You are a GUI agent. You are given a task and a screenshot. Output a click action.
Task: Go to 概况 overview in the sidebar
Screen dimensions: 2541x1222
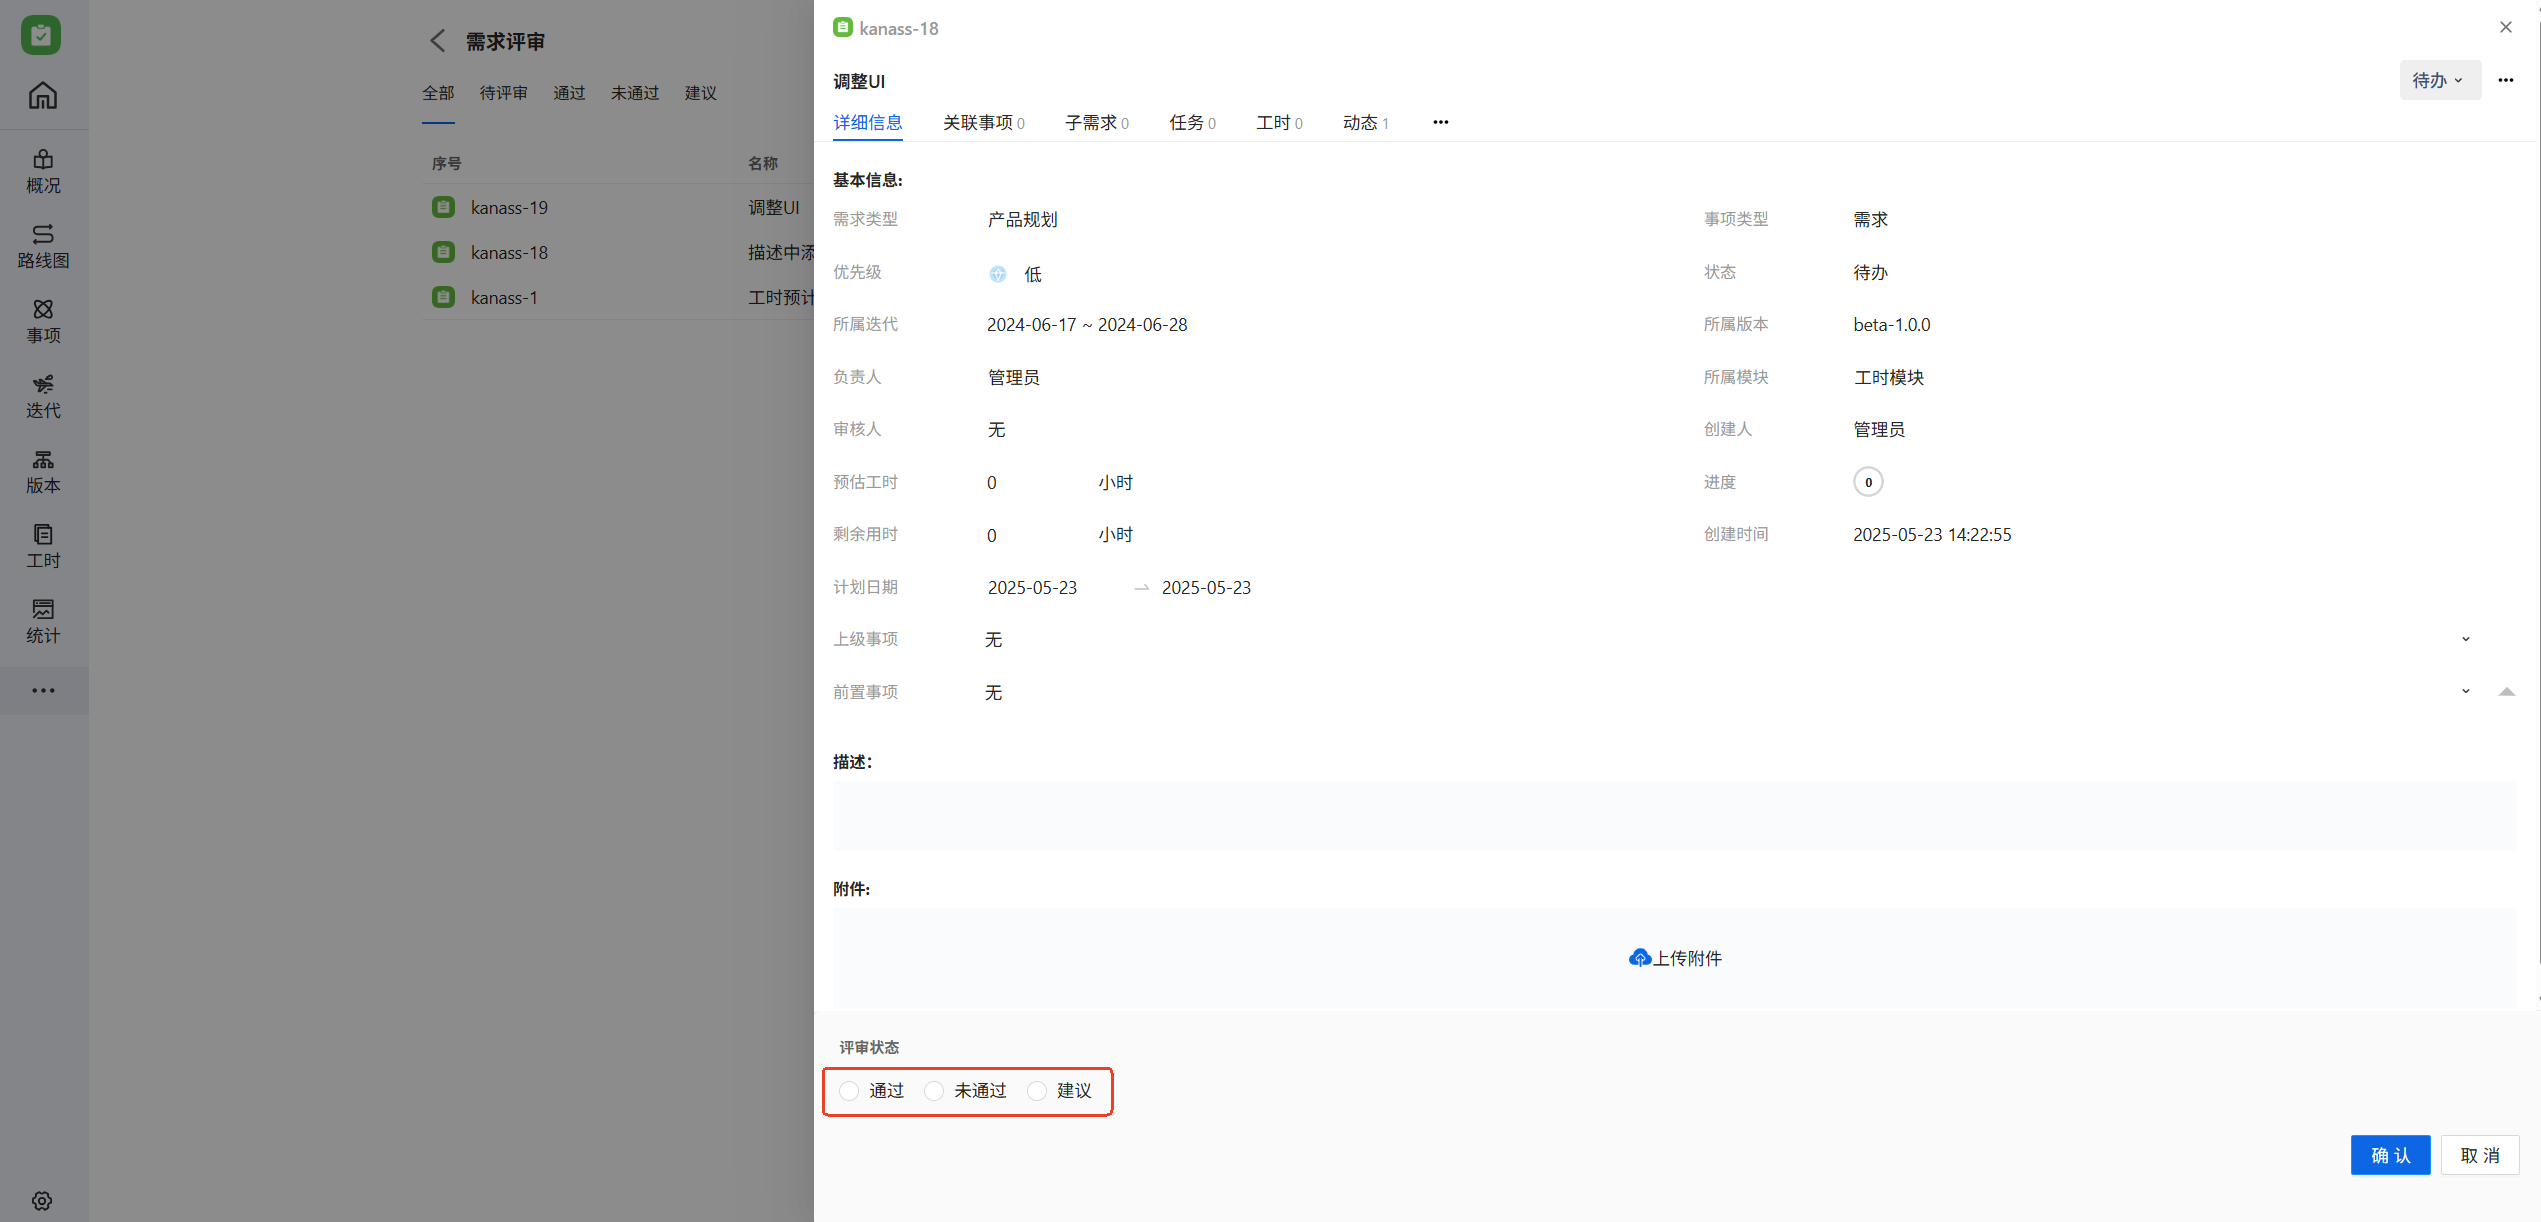(43, 171)
